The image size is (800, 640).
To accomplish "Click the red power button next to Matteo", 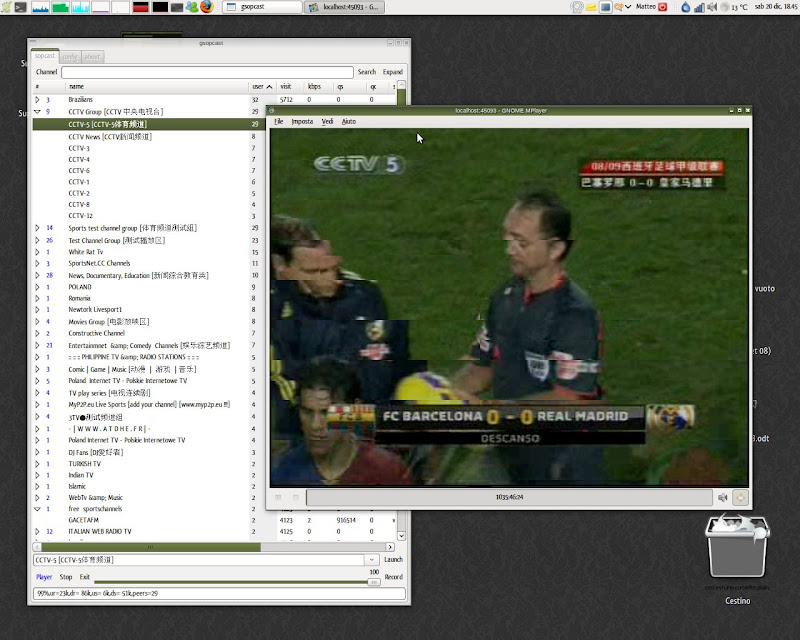I will pos(662,7).
